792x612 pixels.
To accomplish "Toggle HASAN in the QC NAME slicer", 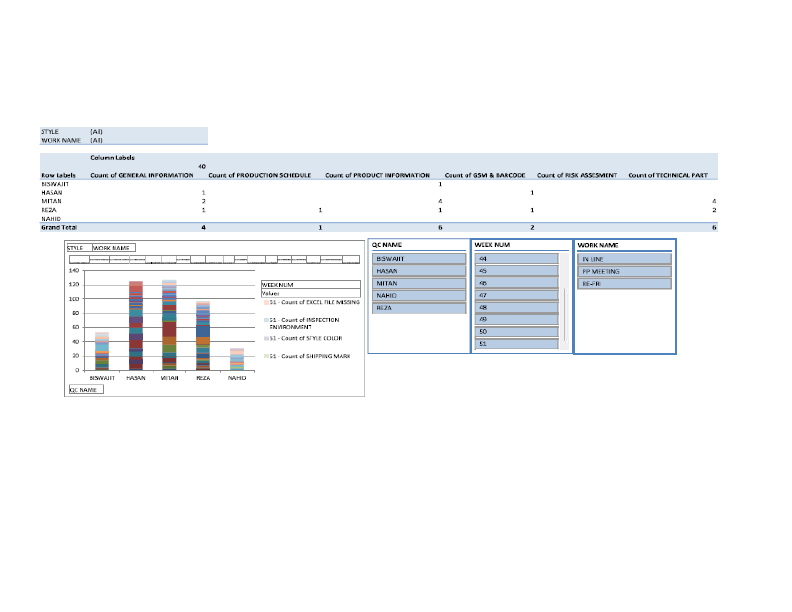I will (419, 271).
